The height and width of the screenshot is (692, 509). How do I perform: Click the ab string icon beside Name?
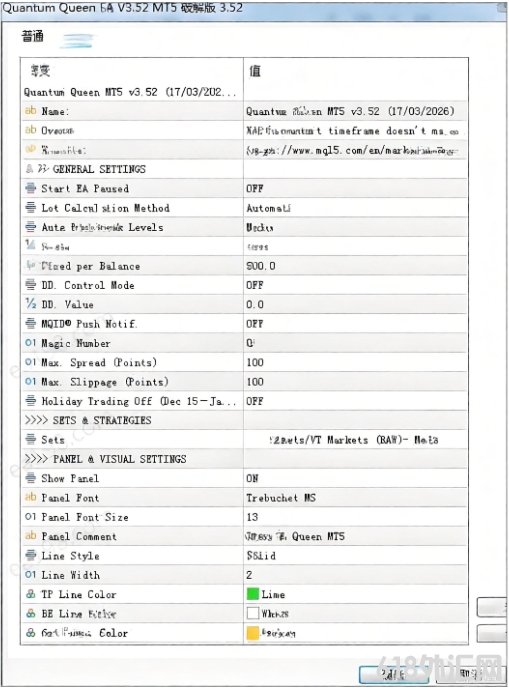[30, 110]
